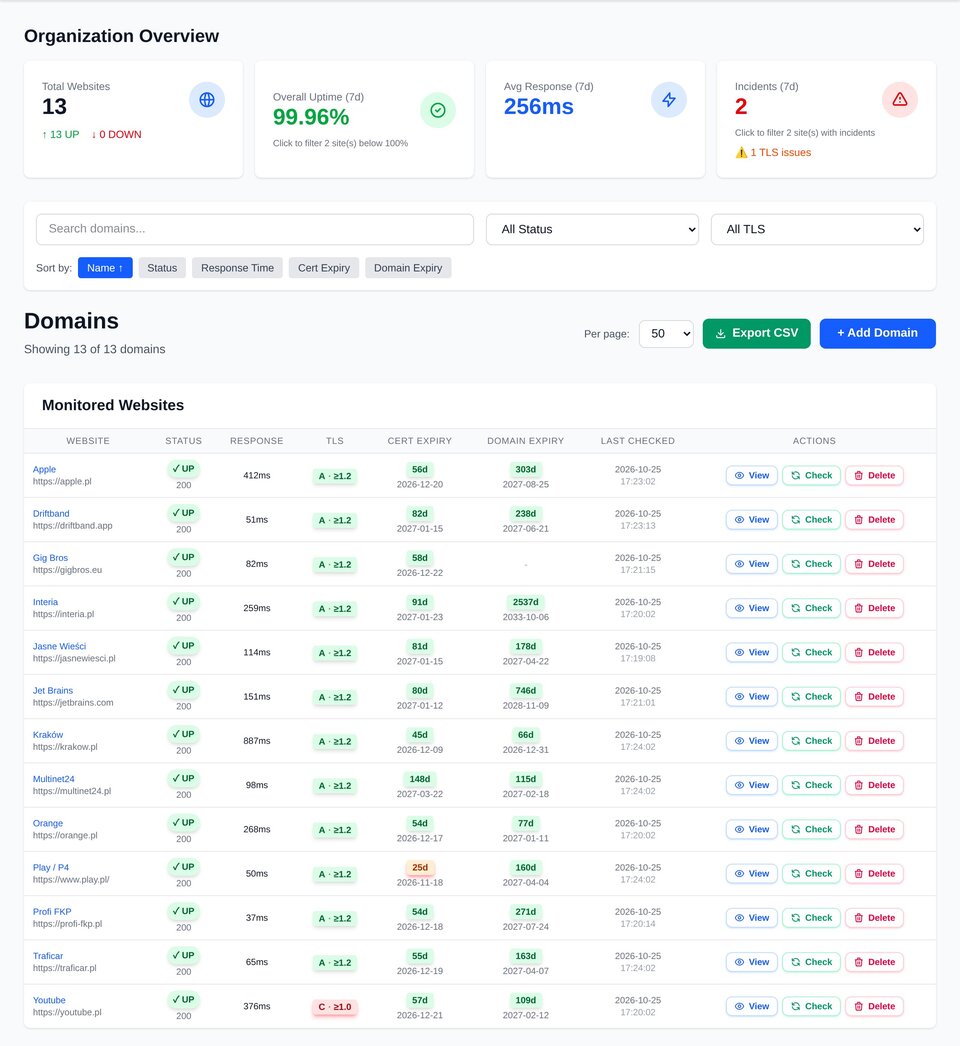Click the 1 TLS issues warning text

[x=781, y=153]
